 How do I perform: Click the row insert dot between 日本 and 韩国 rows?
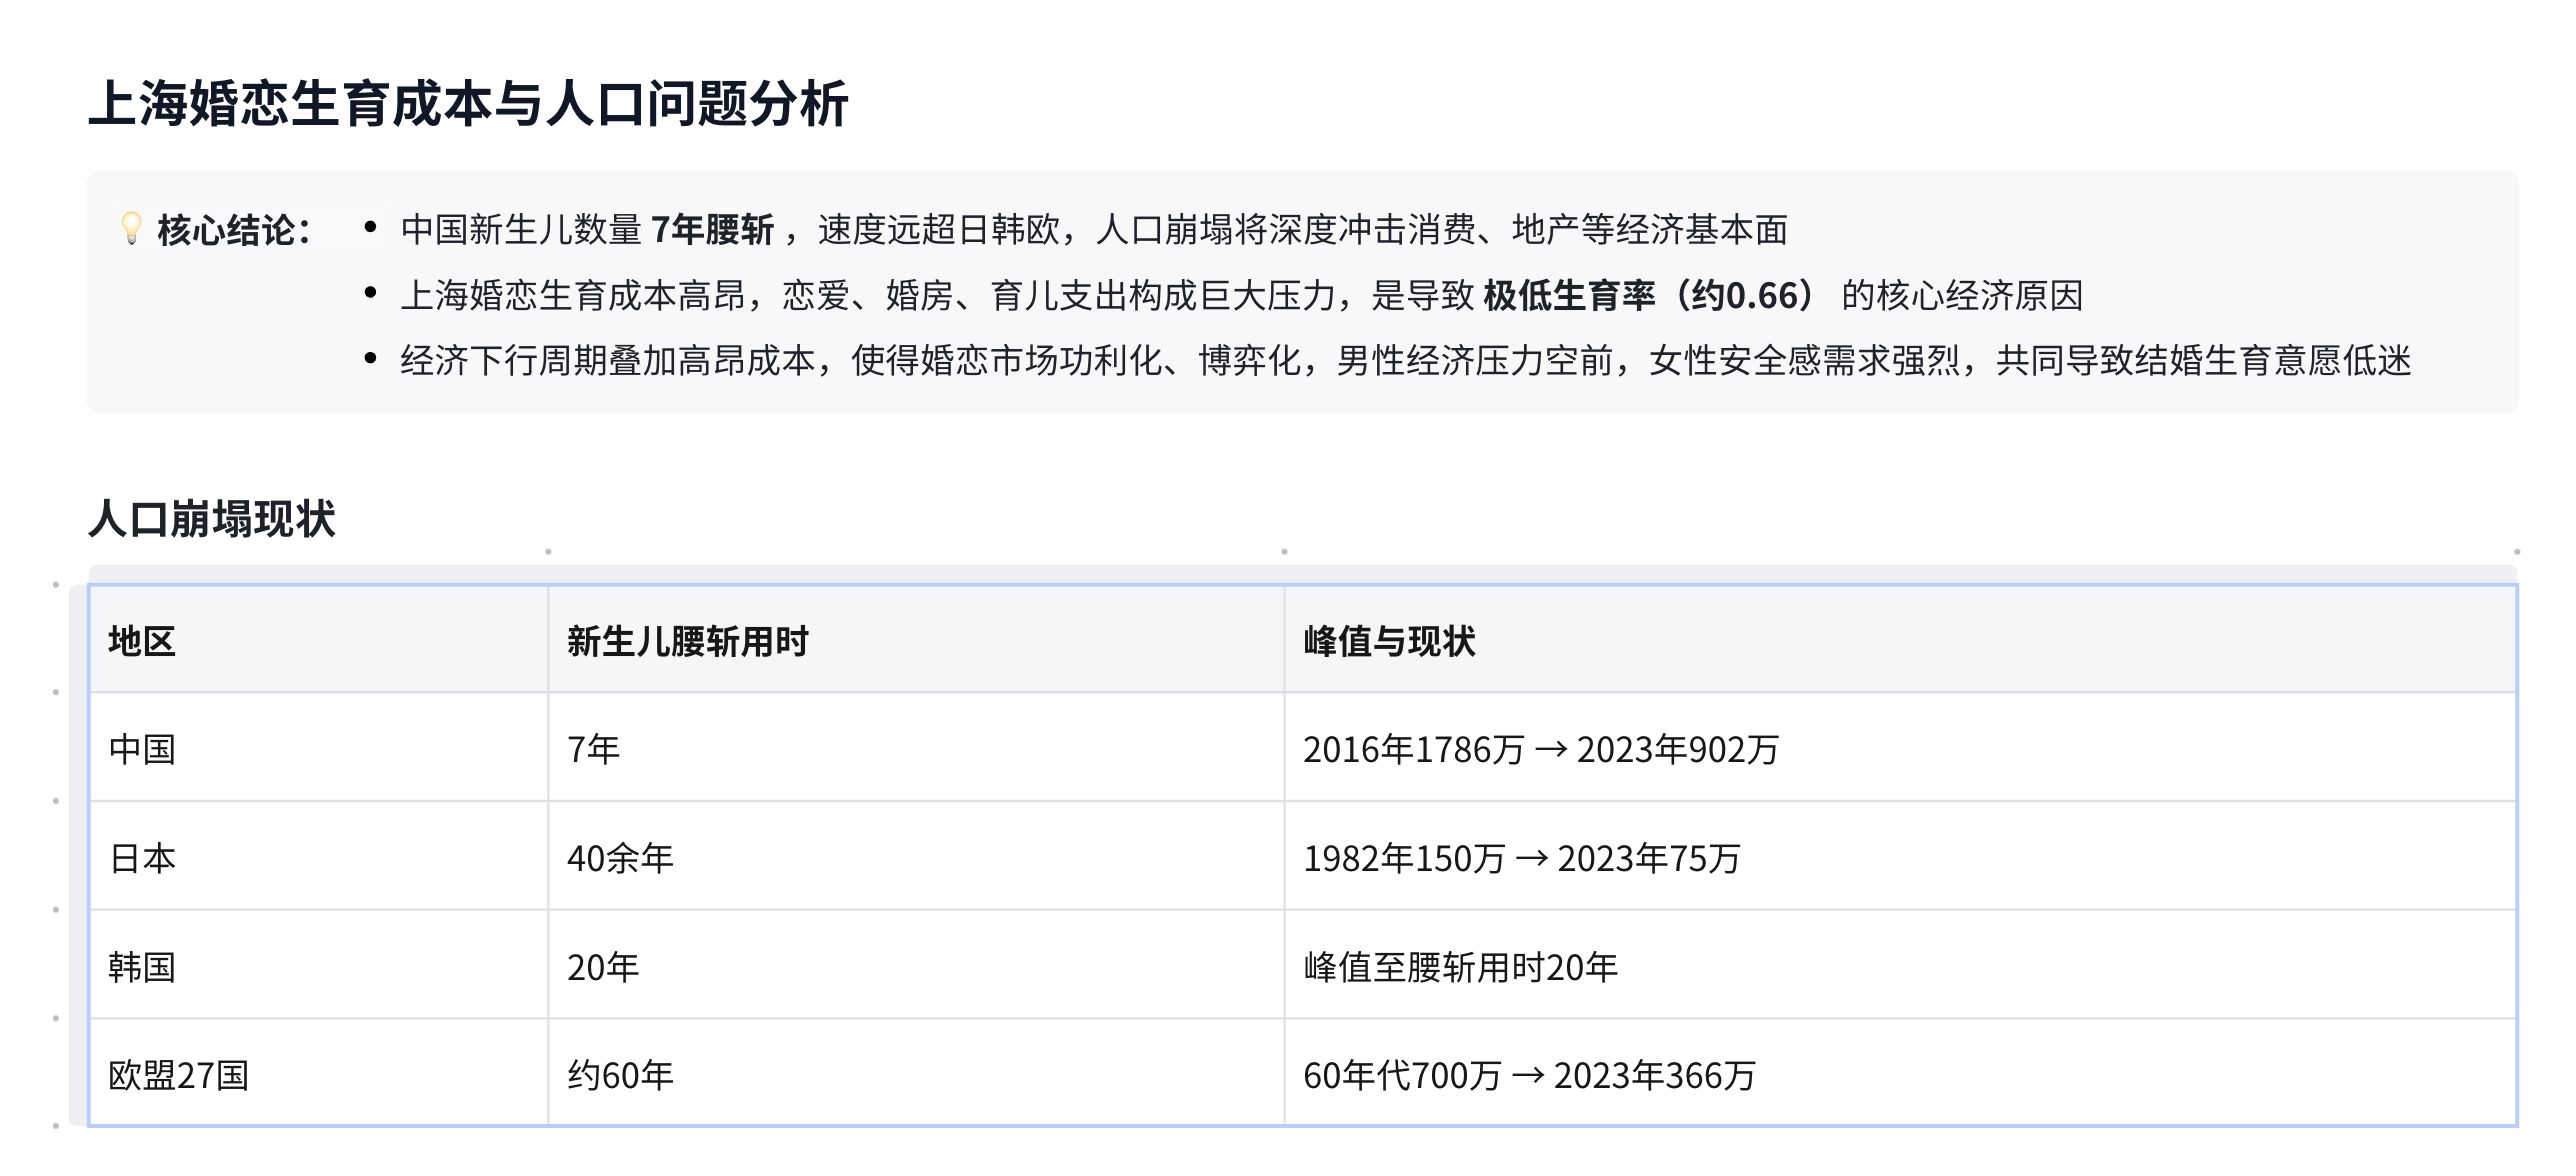(x=56, y=910)
